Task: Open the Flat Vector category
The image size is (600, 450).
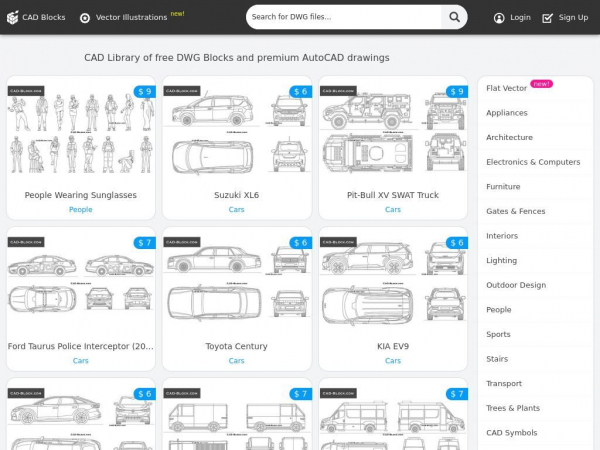Action: point(507,88)
